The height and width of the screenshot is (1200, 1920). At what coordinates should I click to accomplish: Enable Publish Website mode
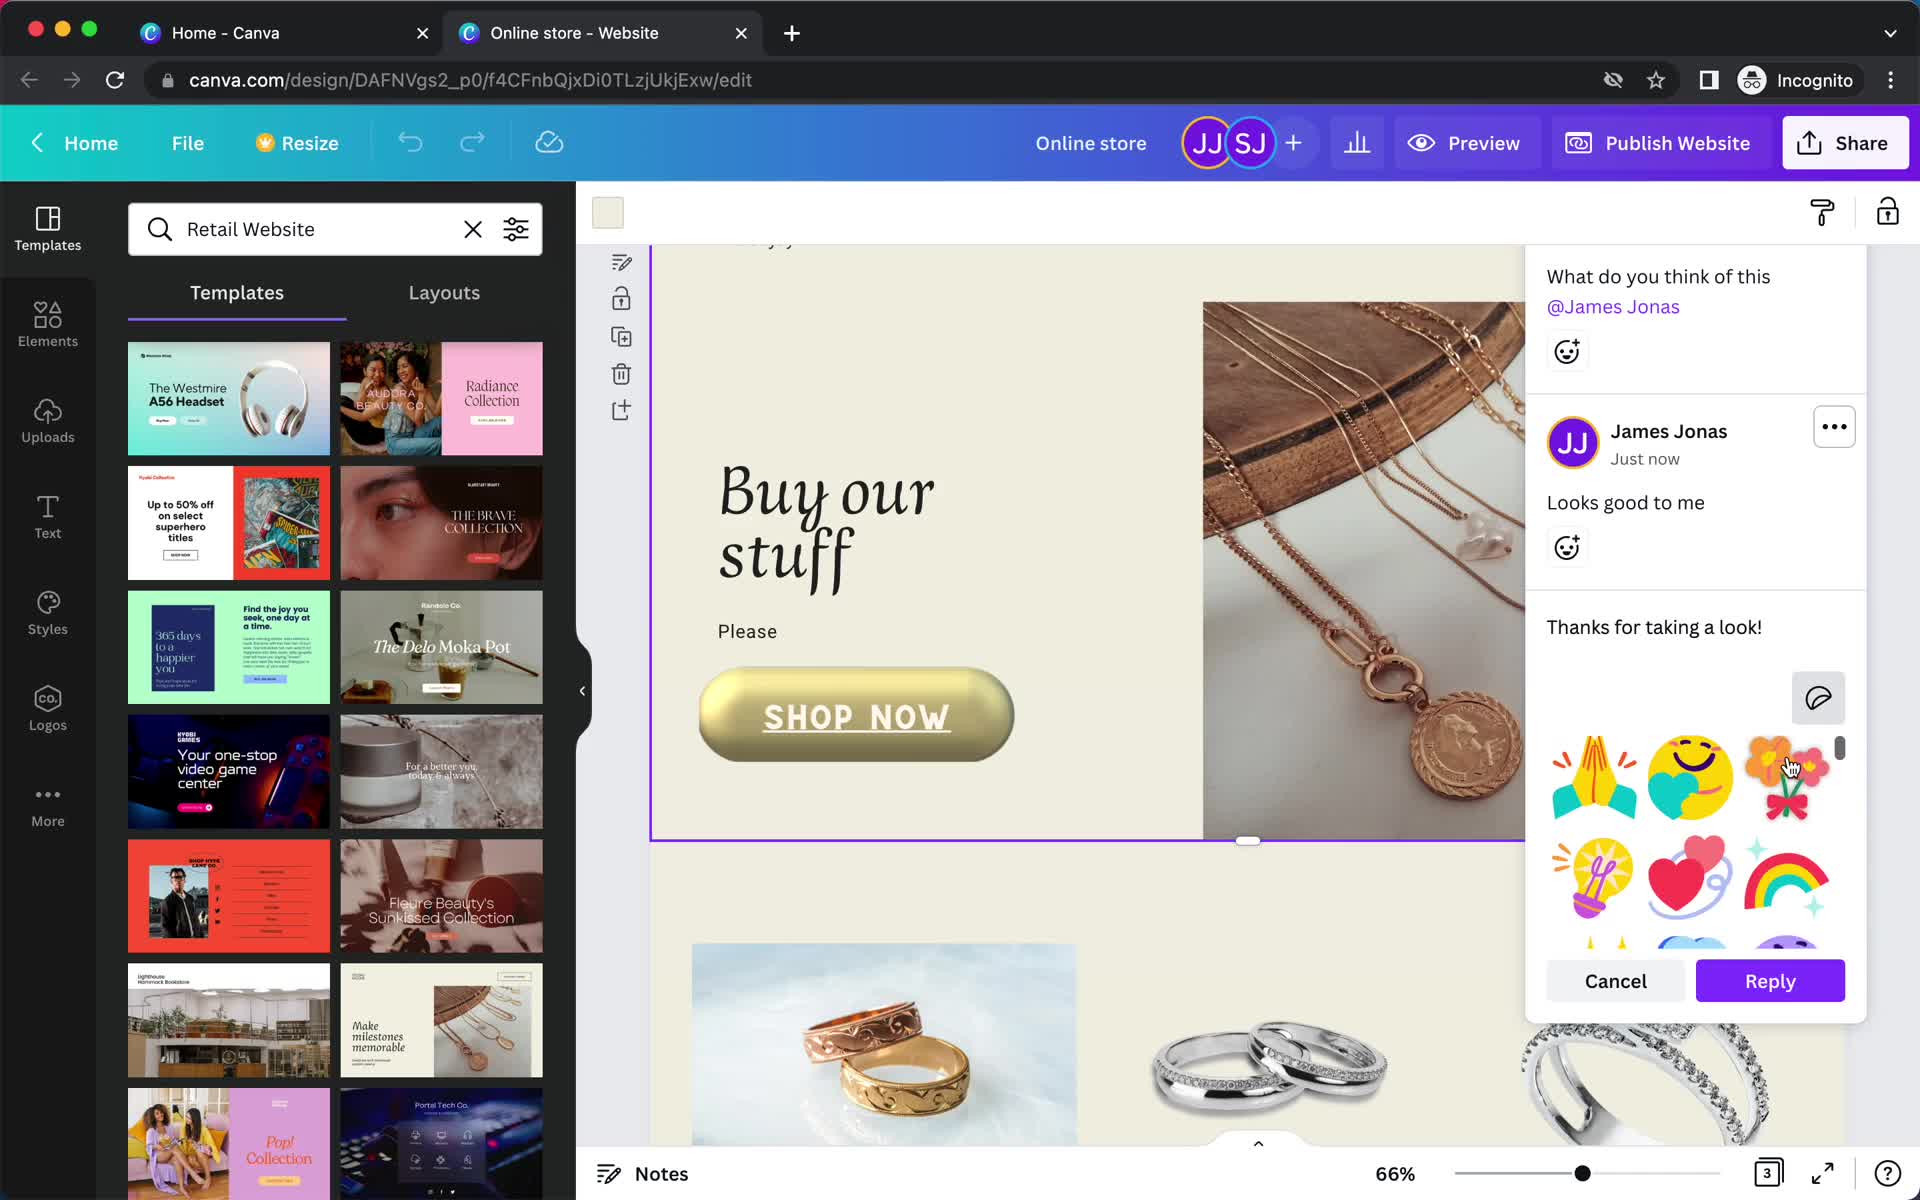point(1660,142)
